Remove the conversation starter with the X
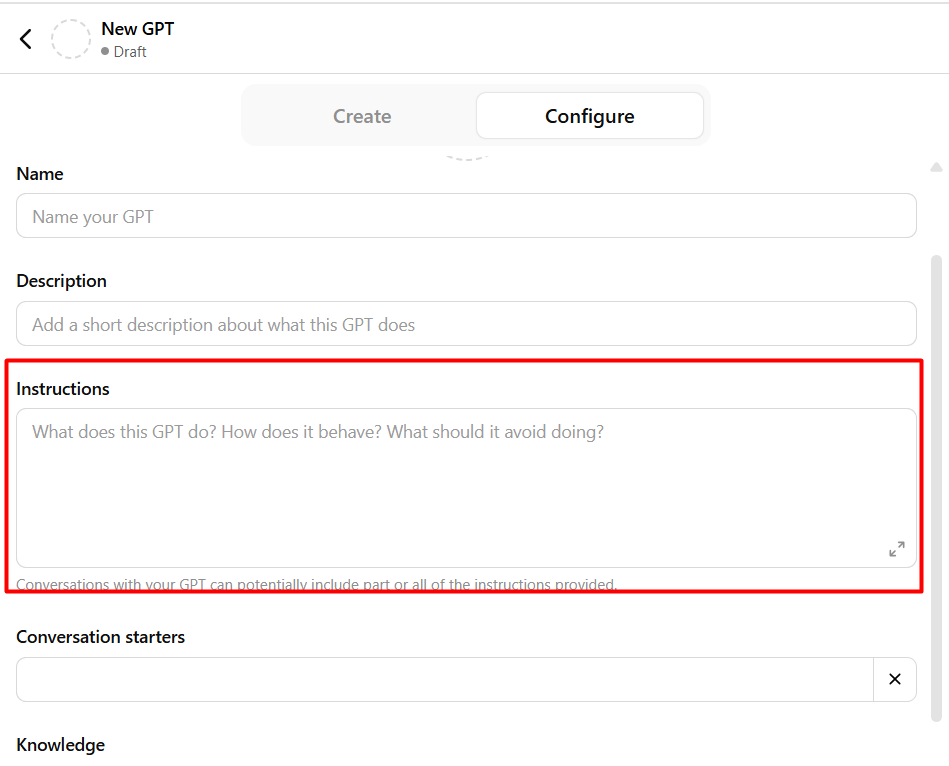Screen dimensions: 949x766 [x=895, y=679]
